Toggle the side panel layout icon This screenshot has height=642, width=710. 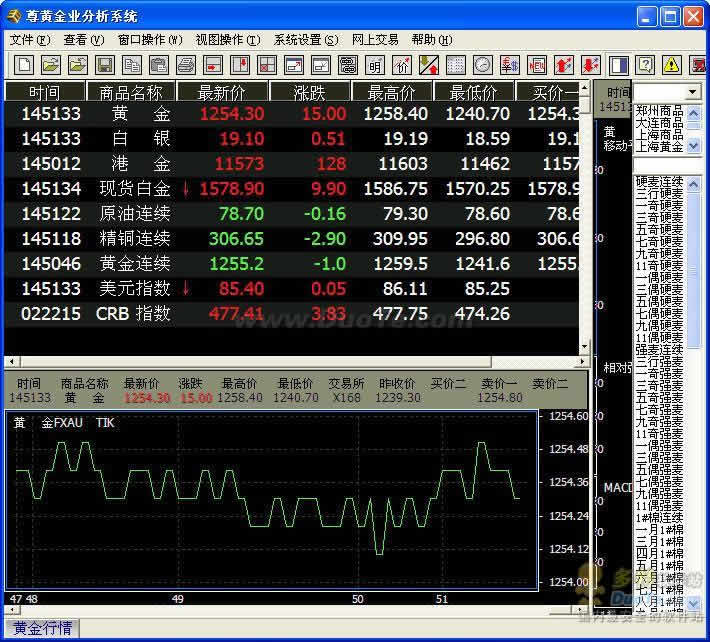(618, 66)
